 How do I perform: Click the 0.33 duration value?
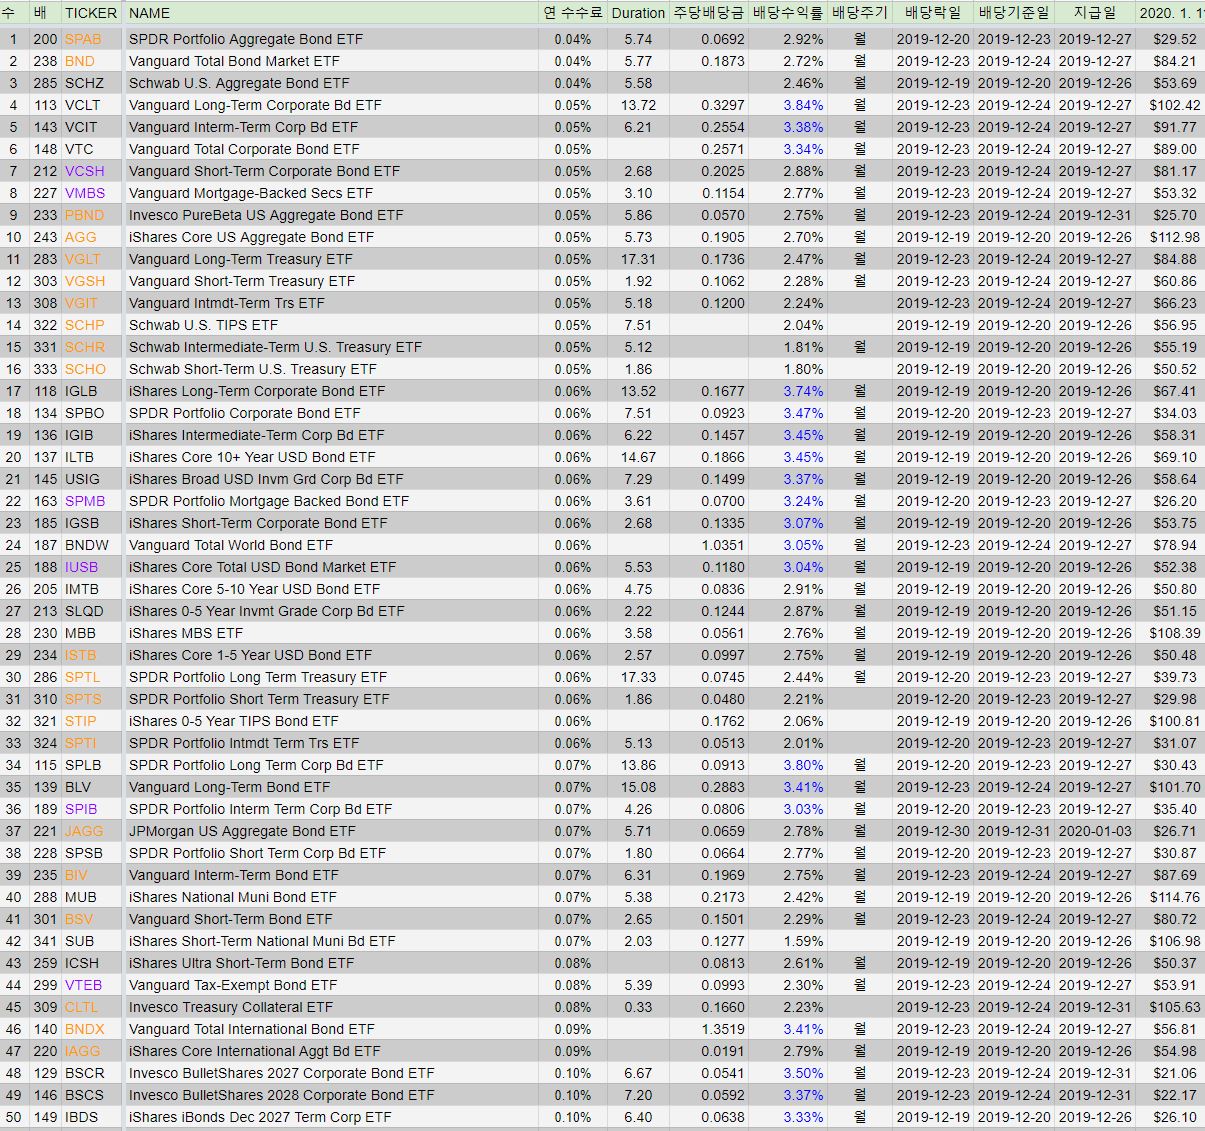point(638,1007)
